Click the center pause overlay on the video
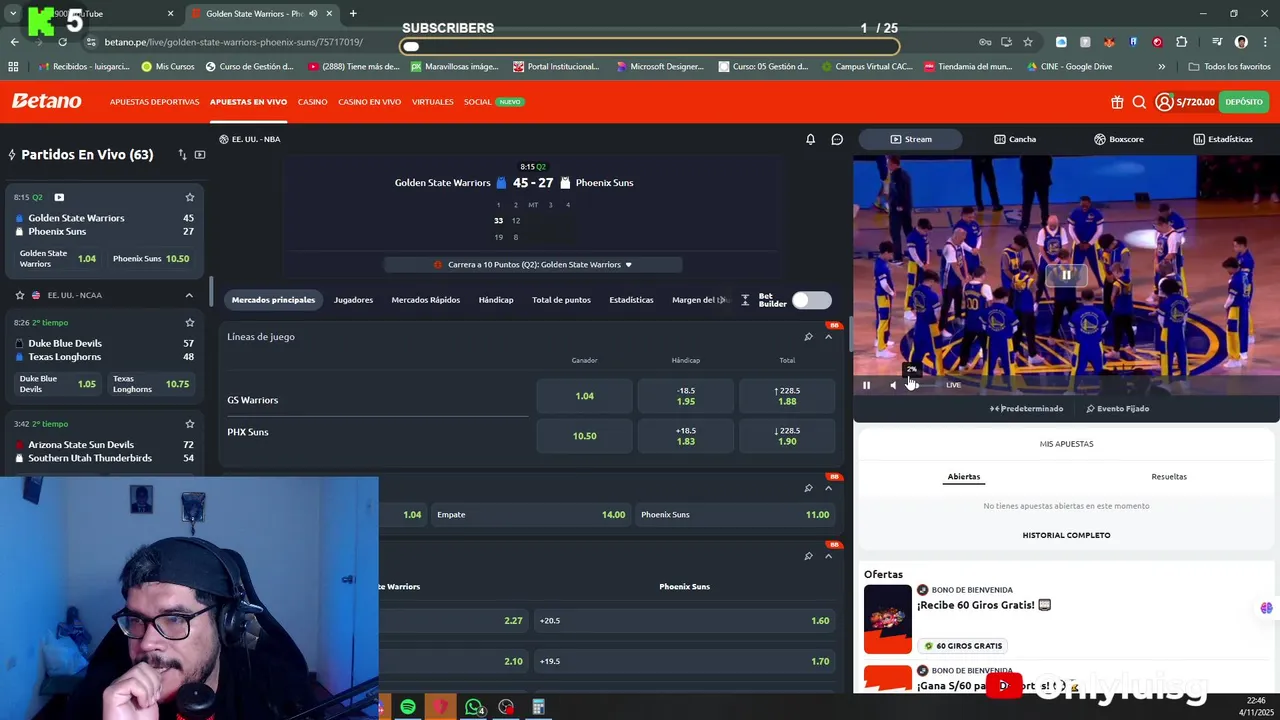 tap(1066, 274)
